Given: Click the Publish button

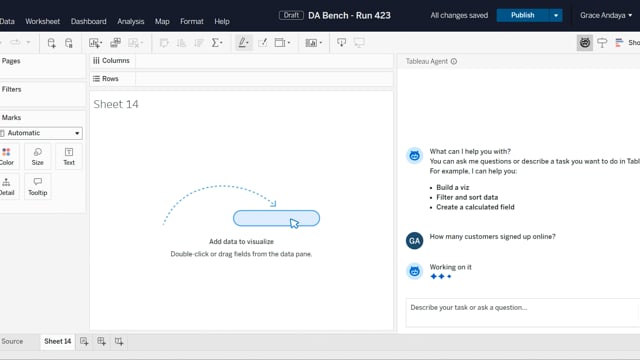Looking at the screenshot, I should pyautogui.click(x=522, y=16).
